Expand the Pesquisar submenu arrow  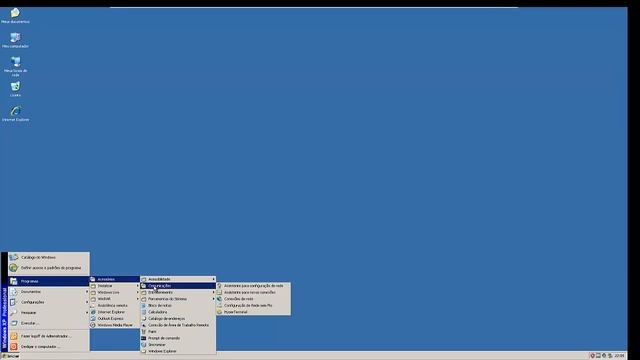click(87, 313)
